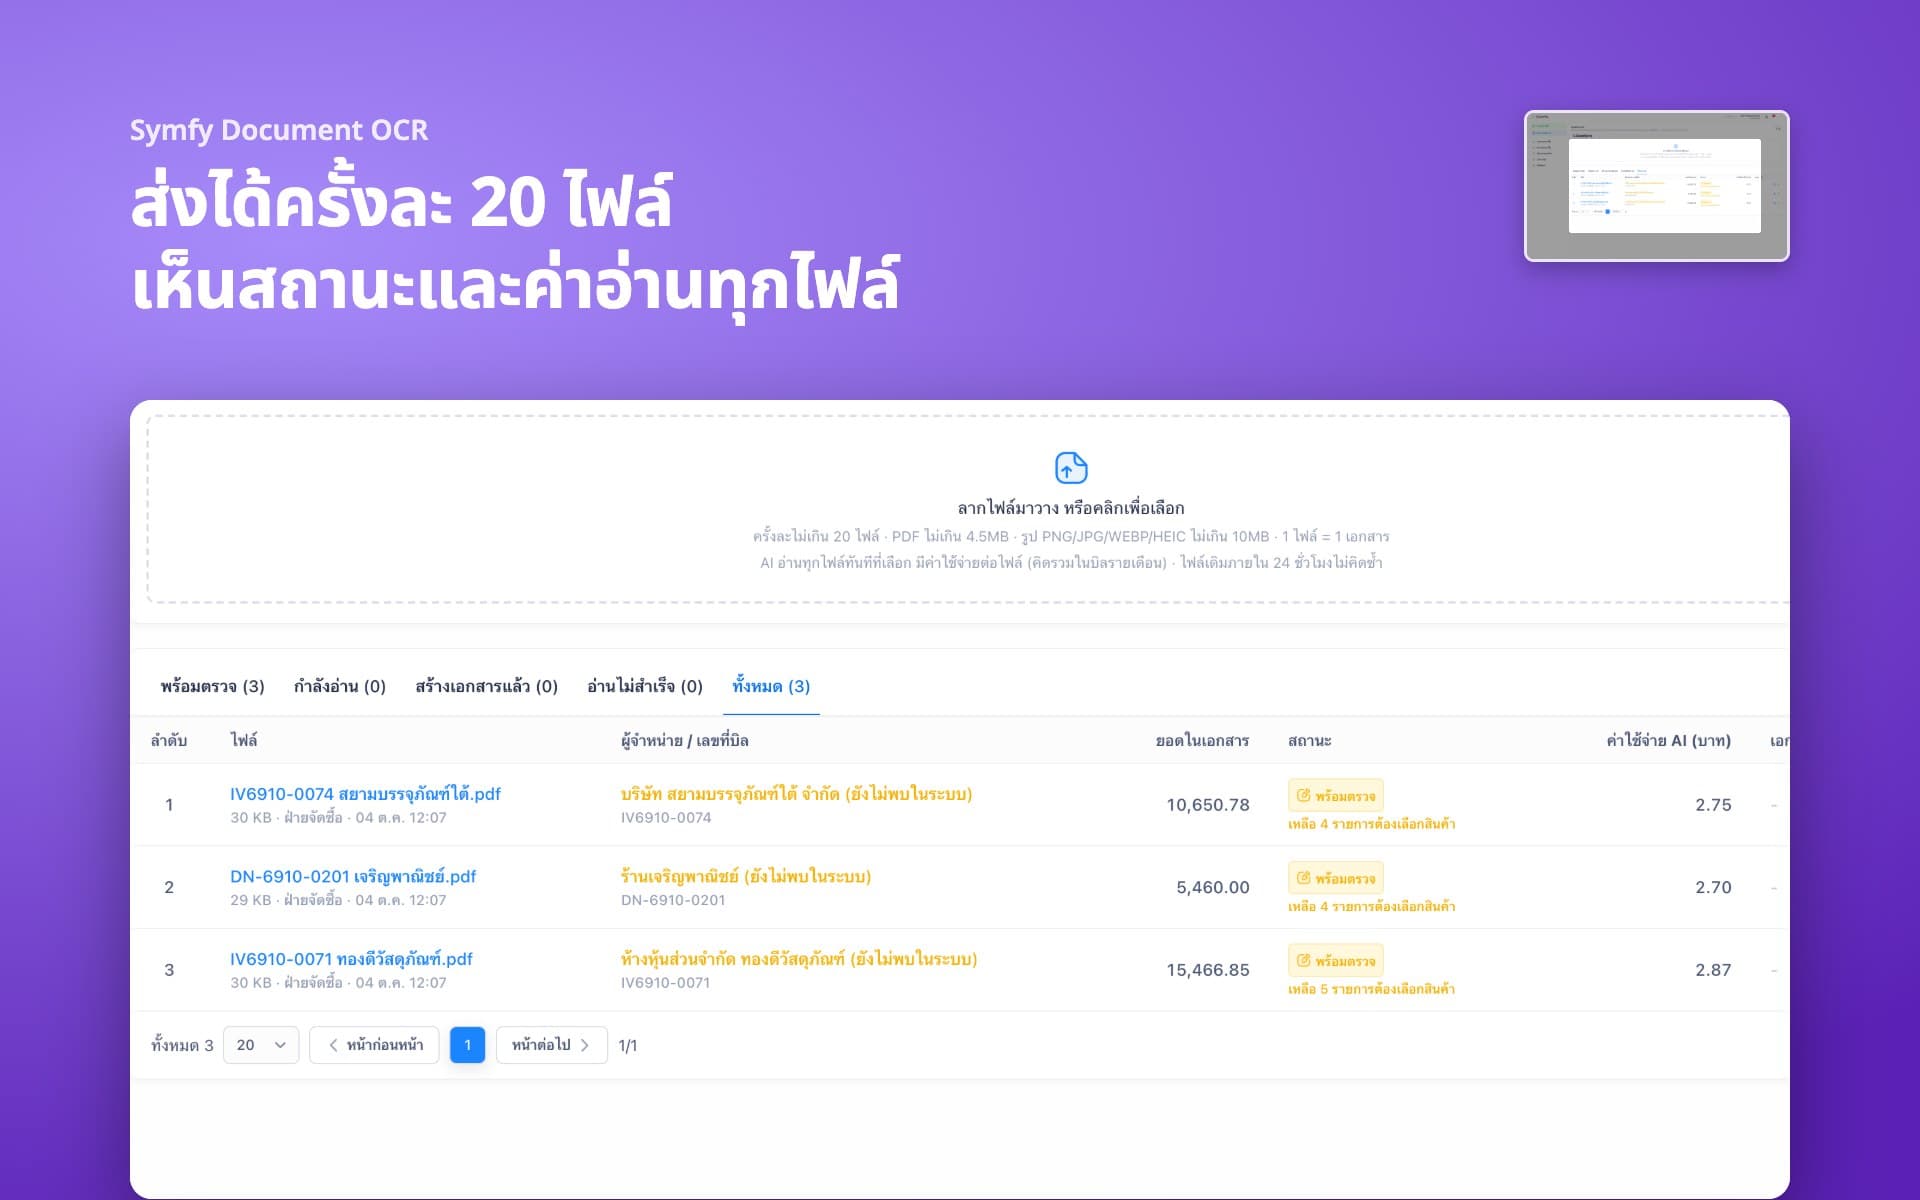Image resolution: width=1920 pixels, height=1200 pixels.
Task: Switch to the 'สร้างเอกสารแล้ว (0)' tab
Action: coord(486,686)
